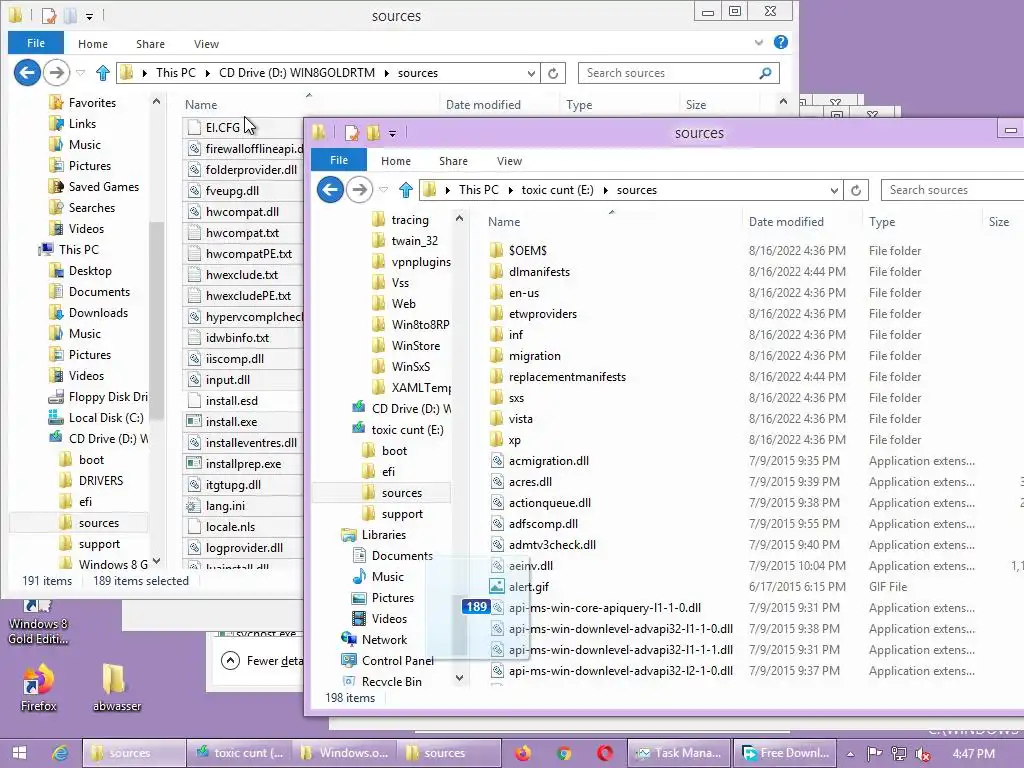Image resolution: width=1024 pixels, height=768 pixels.
Task: Switch to Free Download taskbar button
Action: pyautogui.click(x=785, y=753)
